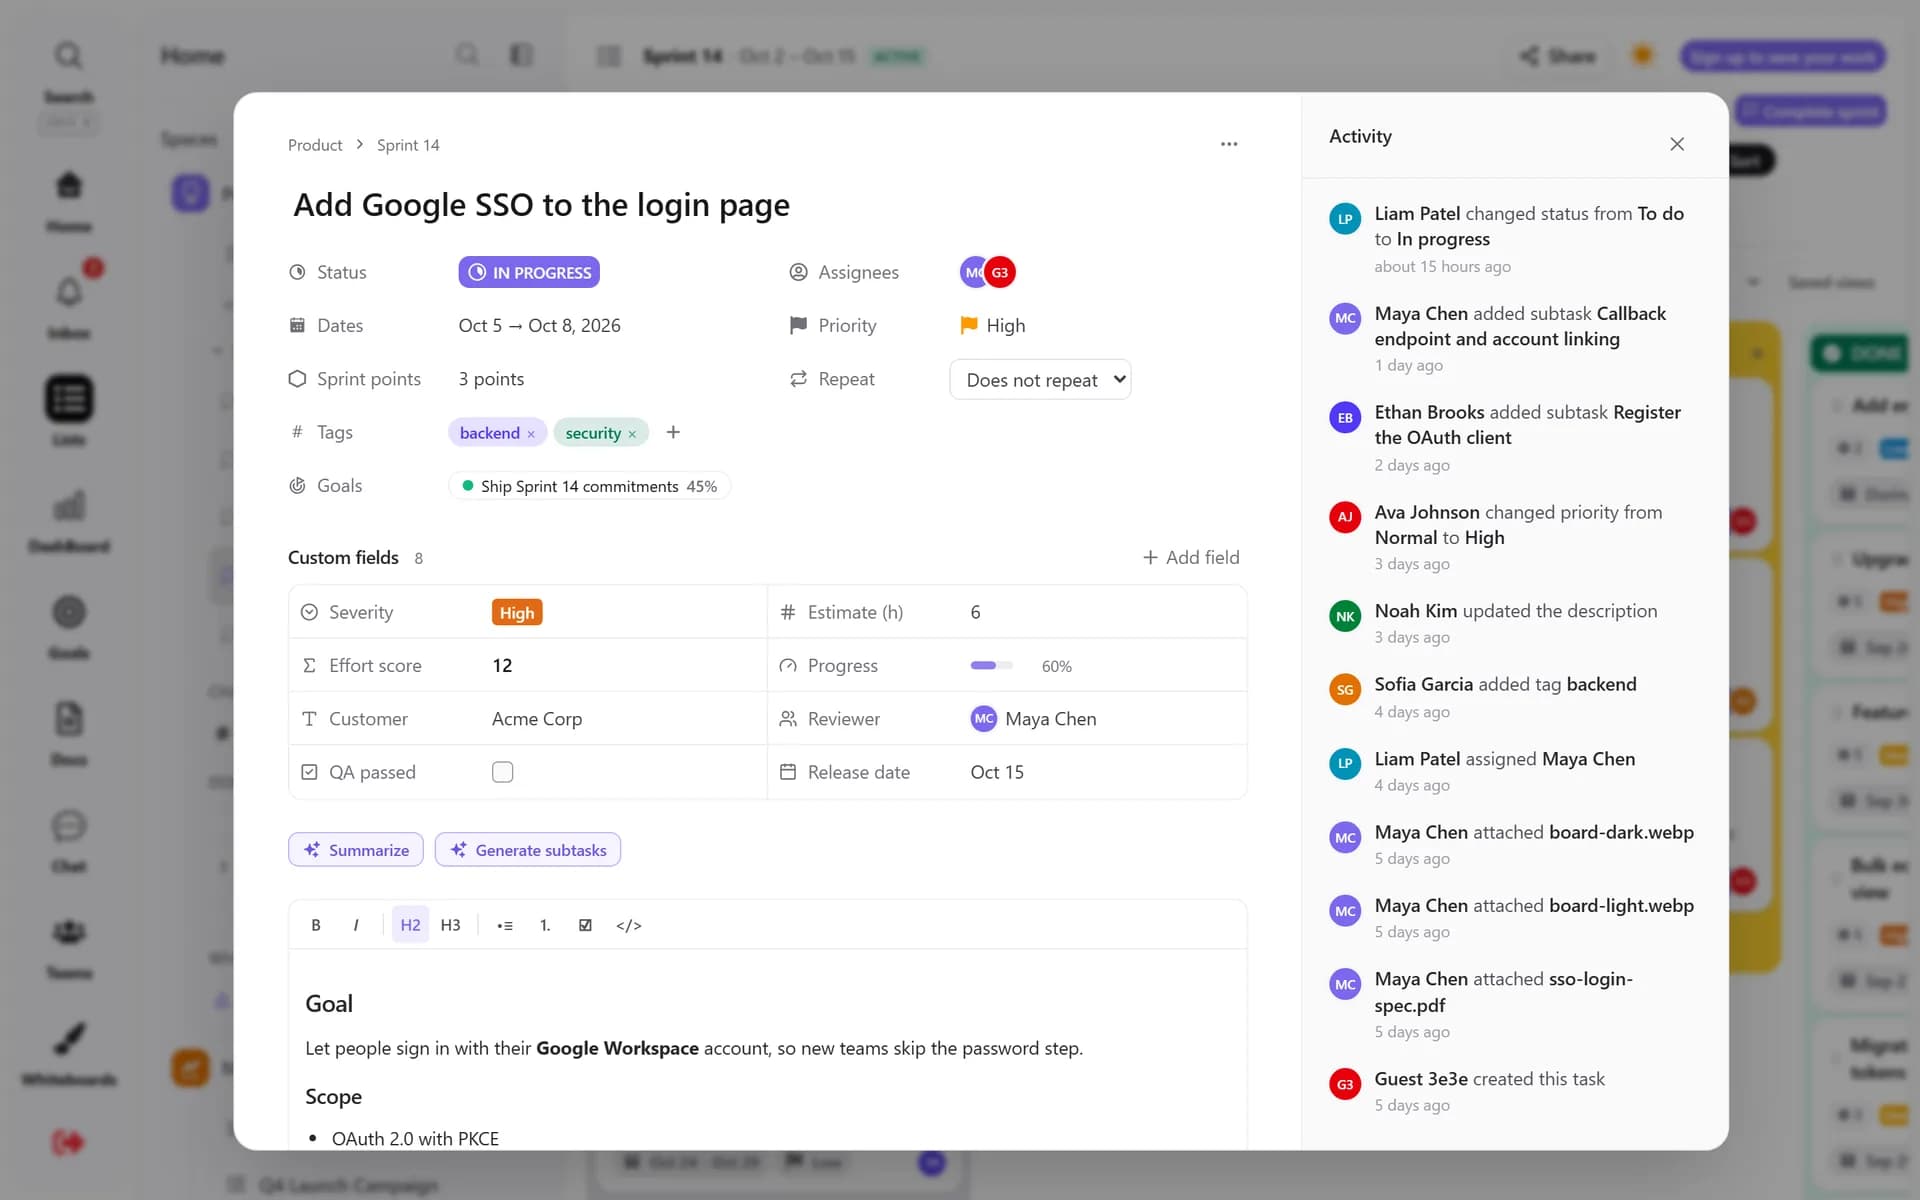Open Teams in the left sidebar

[x=68, y=946]
